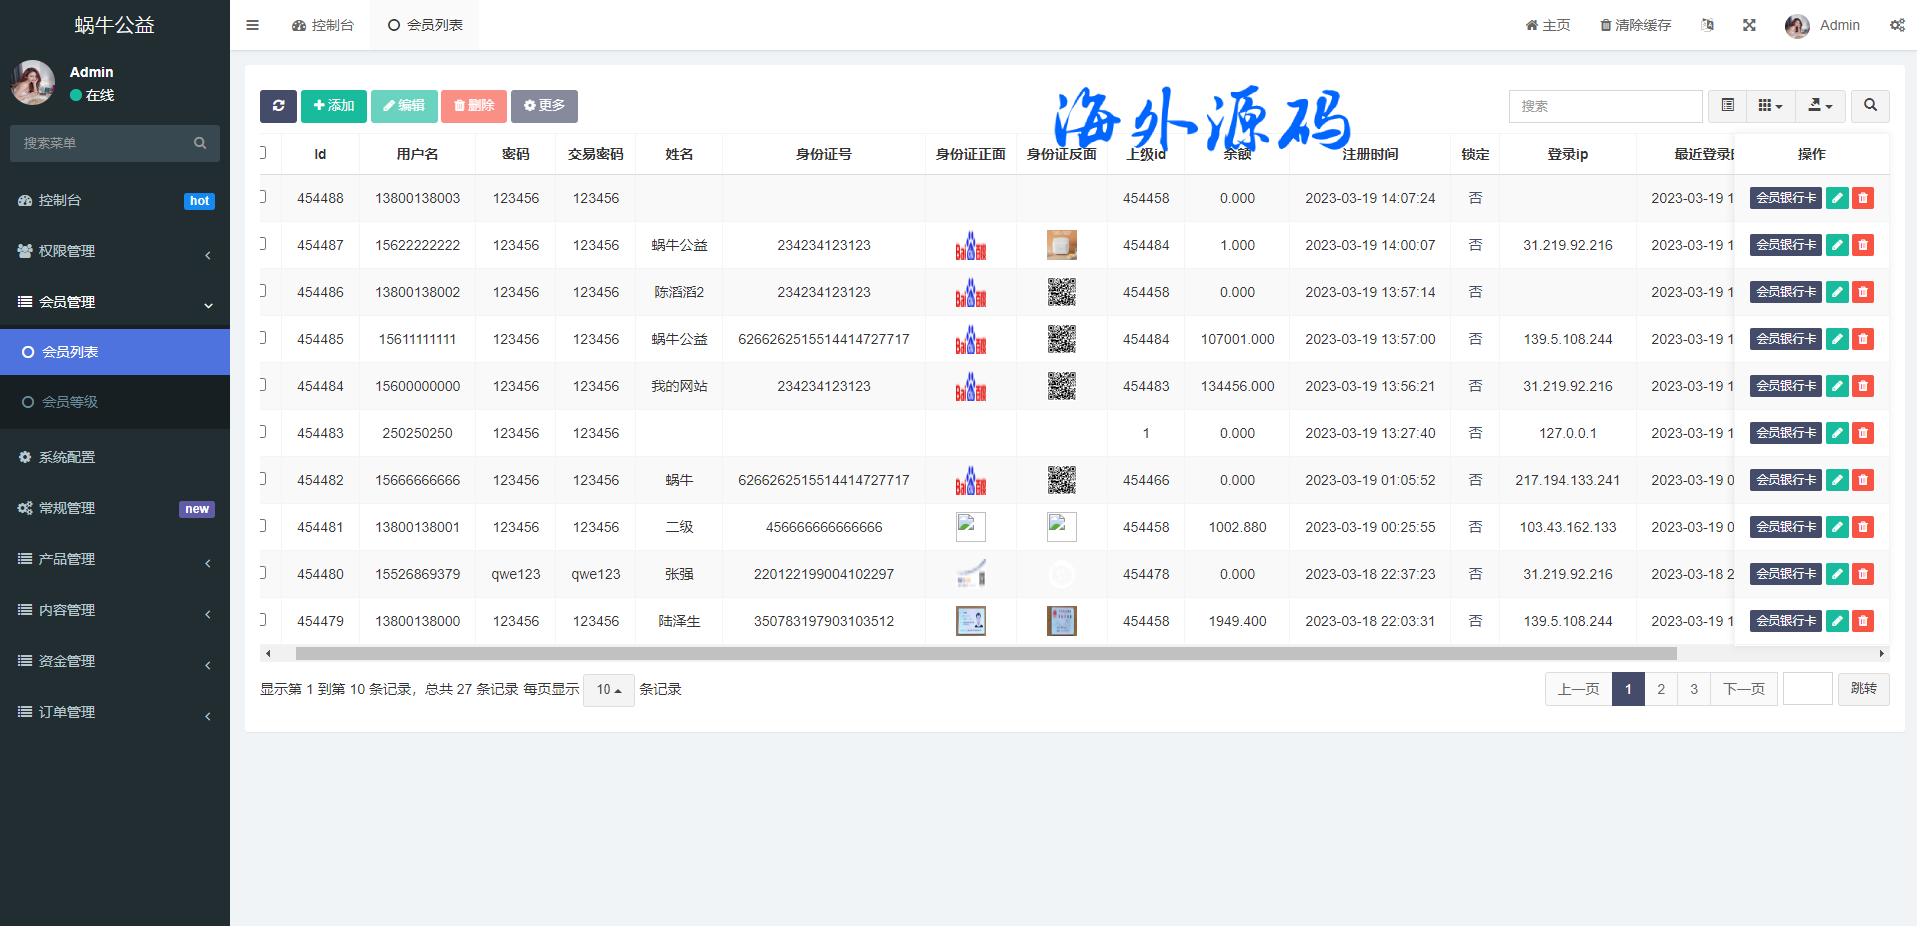
Task: Check the select-all checkbox in table header
Action: pos(262,153)
